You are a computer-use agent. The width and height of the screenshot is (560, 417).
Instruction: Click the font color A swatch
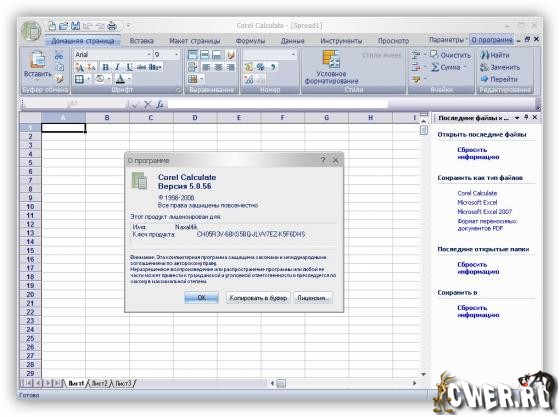(120, 79)
